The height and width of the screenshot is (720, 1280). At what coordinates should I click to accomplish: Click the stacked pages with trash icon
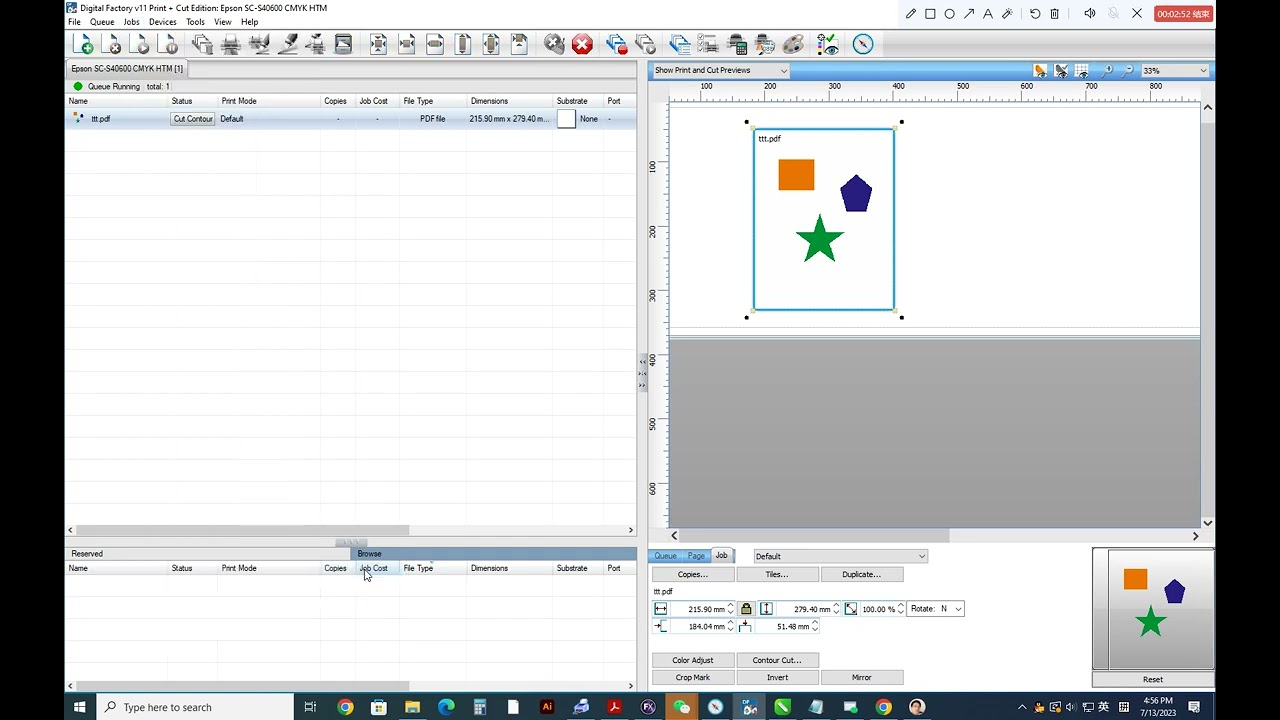(x=202, y=44)
